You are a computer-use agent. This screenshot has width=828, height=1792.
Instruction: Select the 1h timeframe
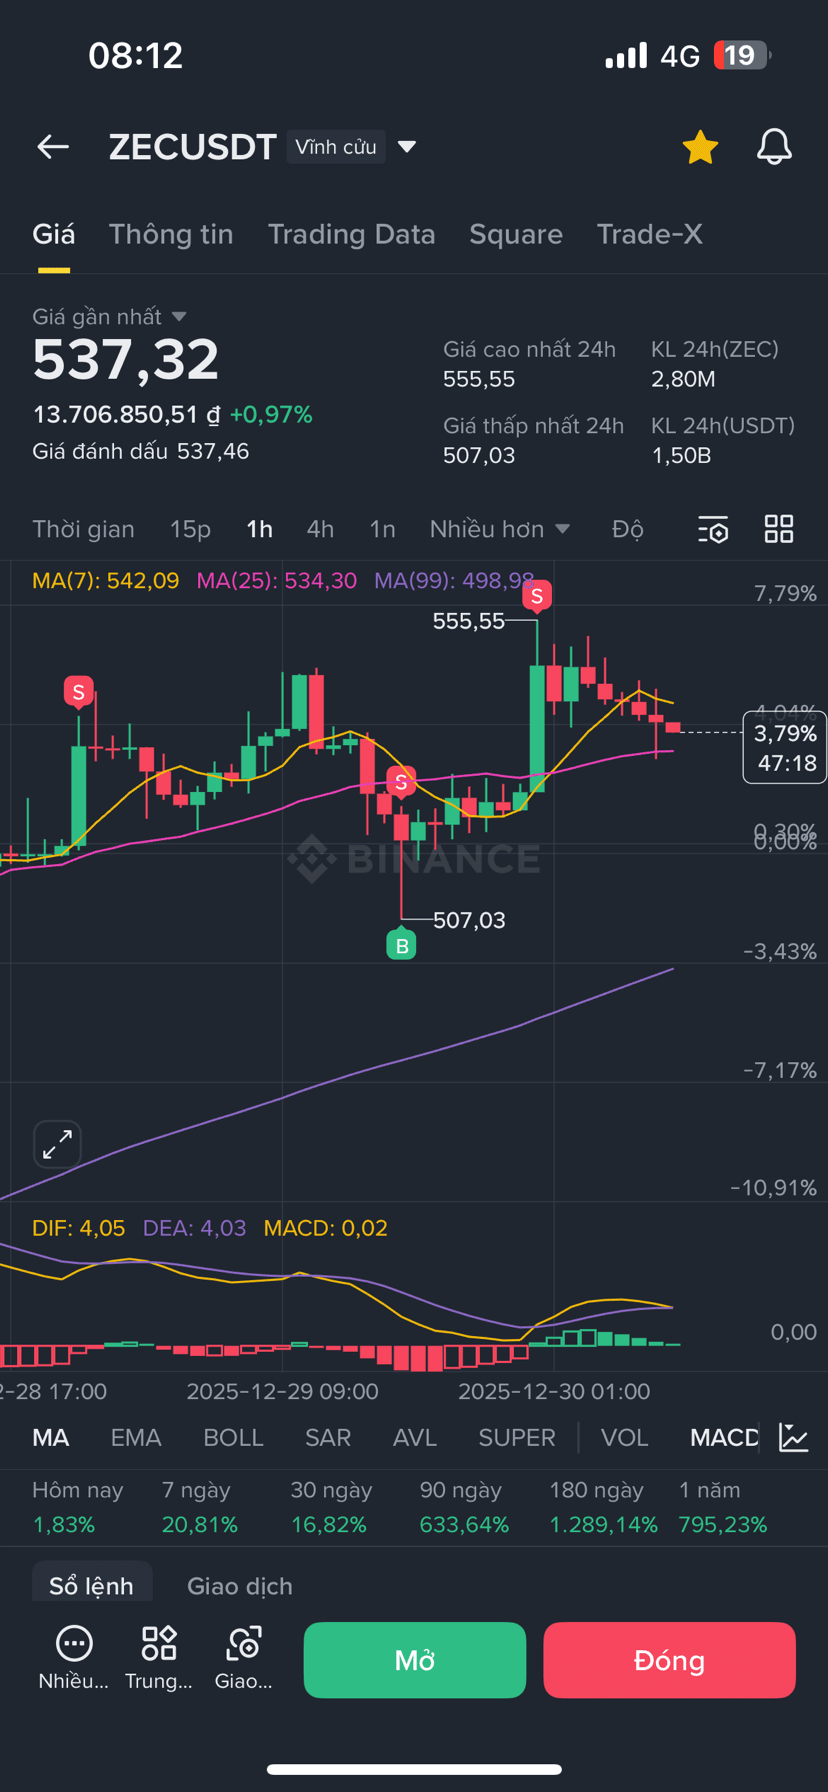[260, 529]
